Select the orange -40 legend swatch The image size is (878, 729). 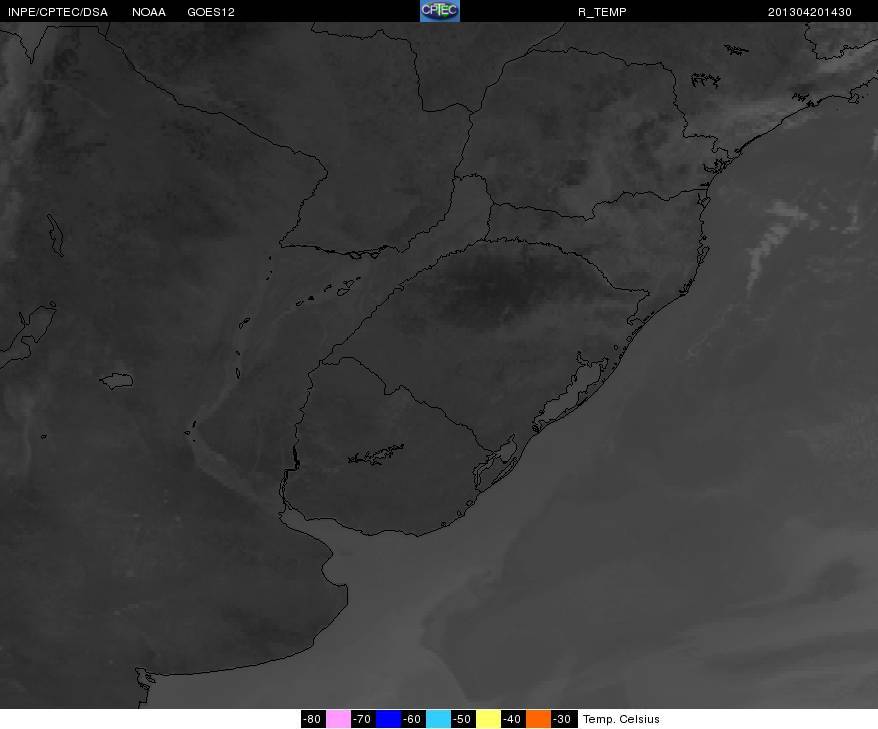point(538,719)
